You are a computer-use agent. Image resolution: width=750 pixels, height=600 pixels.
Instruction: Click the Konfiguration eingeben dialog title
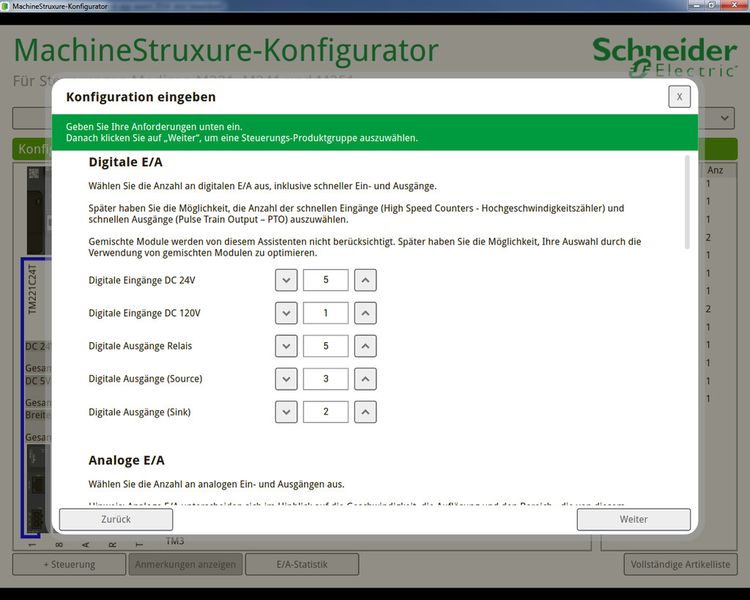141,97
